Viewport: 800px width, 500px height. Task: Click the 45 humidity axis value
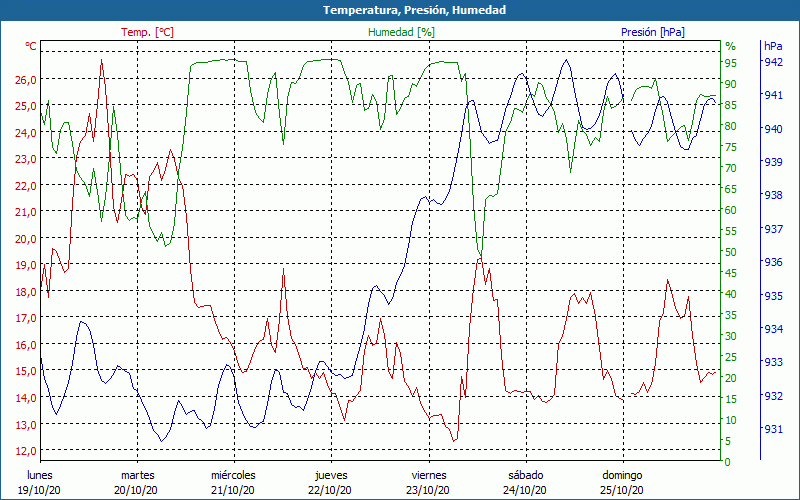[x=731, y=273]
